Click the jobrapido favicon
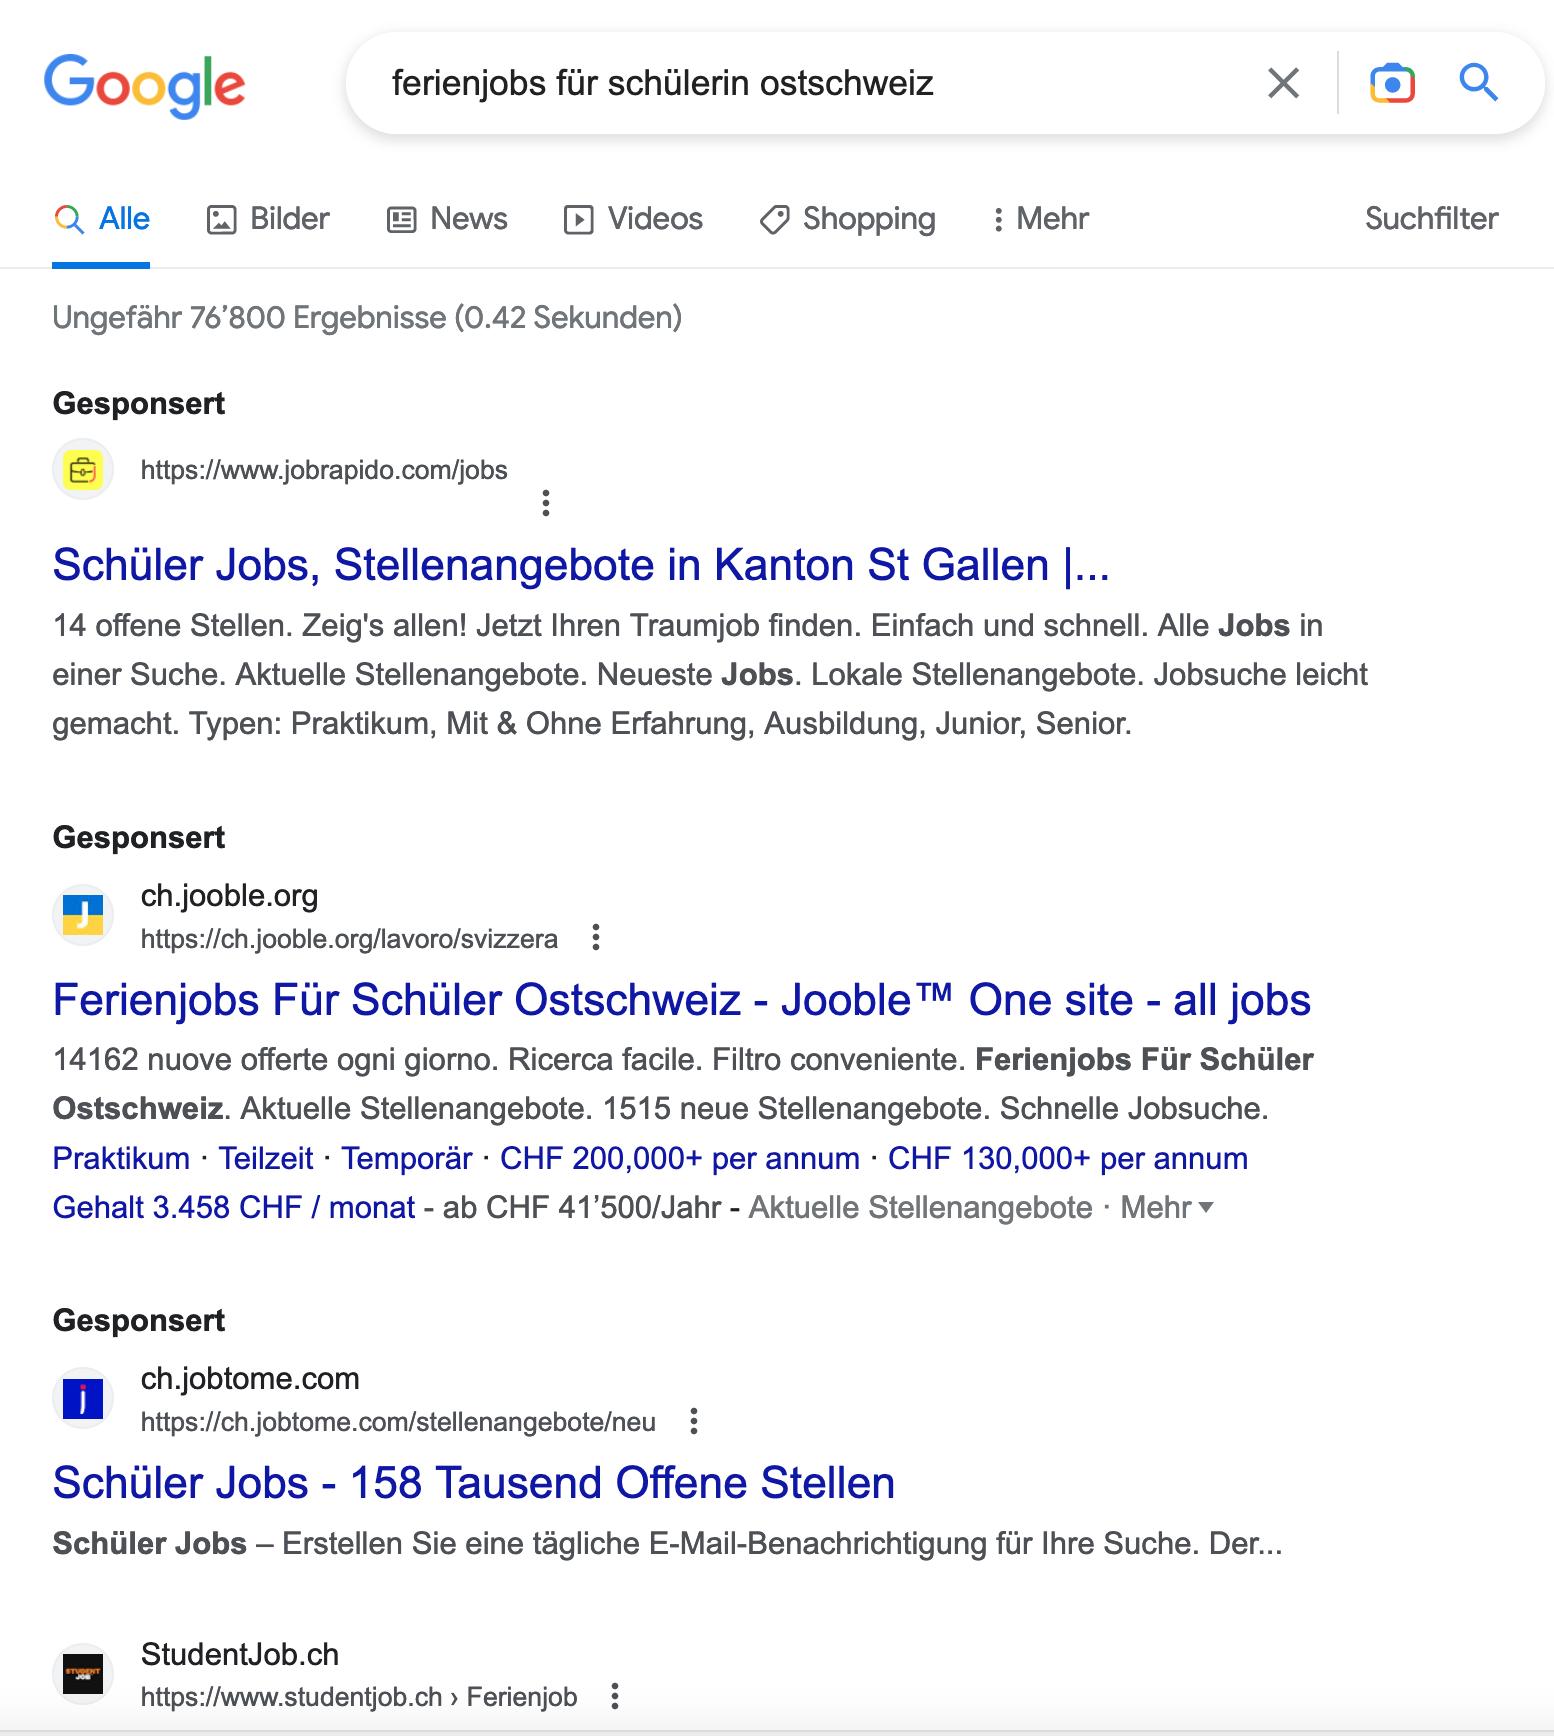Screen dimensions: 1554x1736 coord(83,469)
